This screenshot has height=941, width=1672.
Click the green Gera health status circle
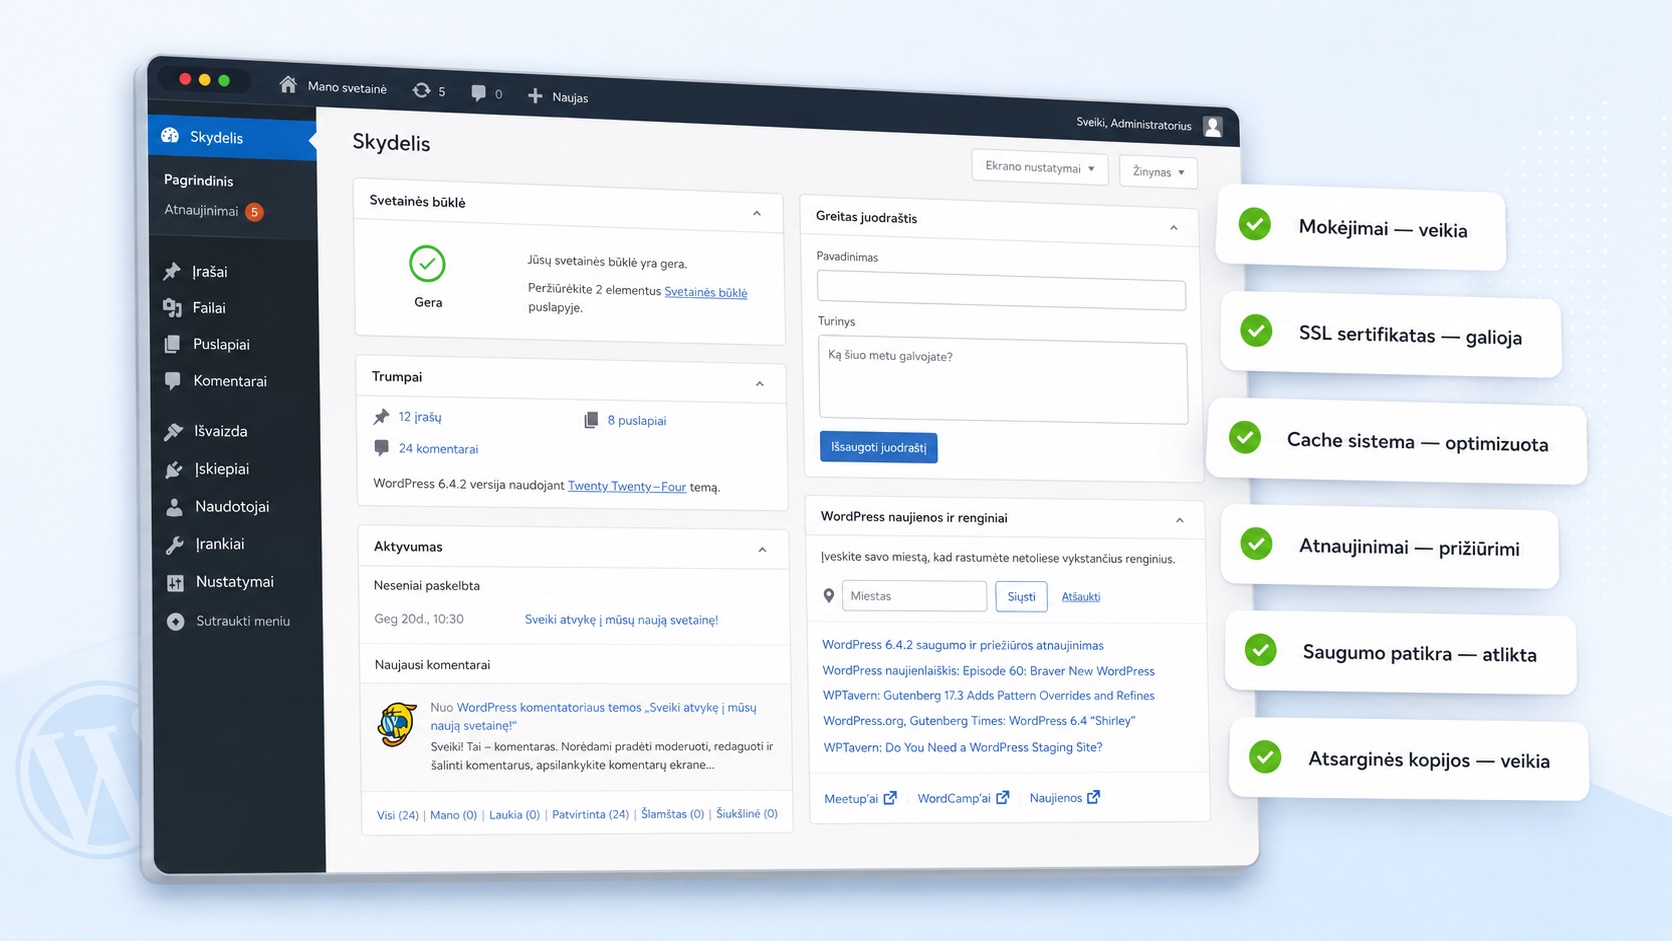pyautogui.click(x=427, y=264)
